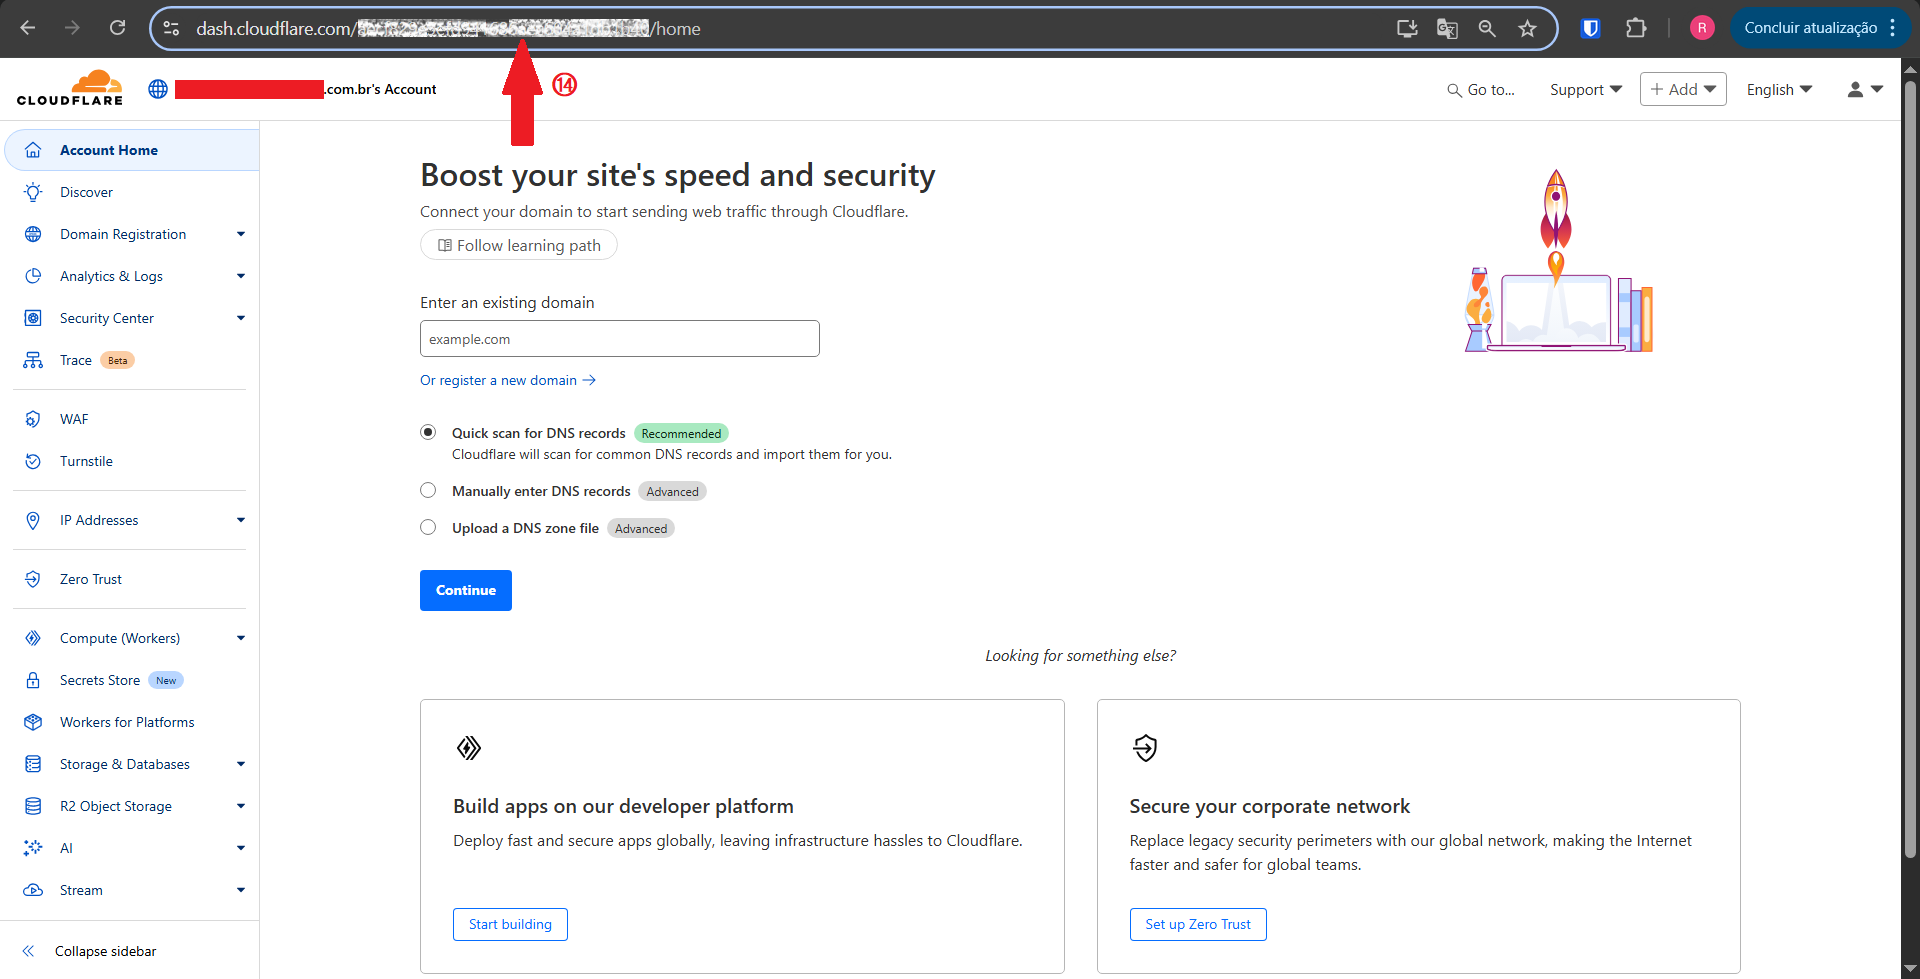The height and width of the screenshot is (979, 1920).
Task: Click the Turnstile icon
Action: tap(33, 461)
